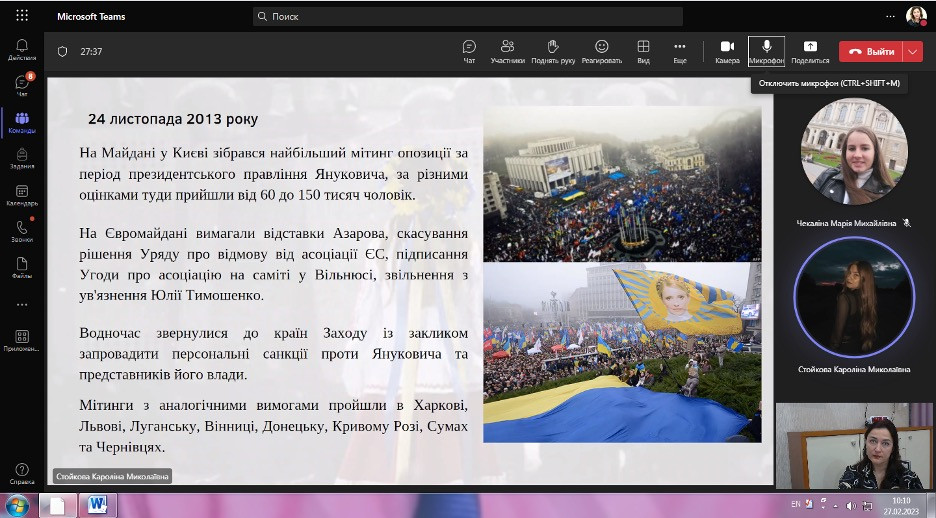Click aerial Maidan photo on slide

622,184
